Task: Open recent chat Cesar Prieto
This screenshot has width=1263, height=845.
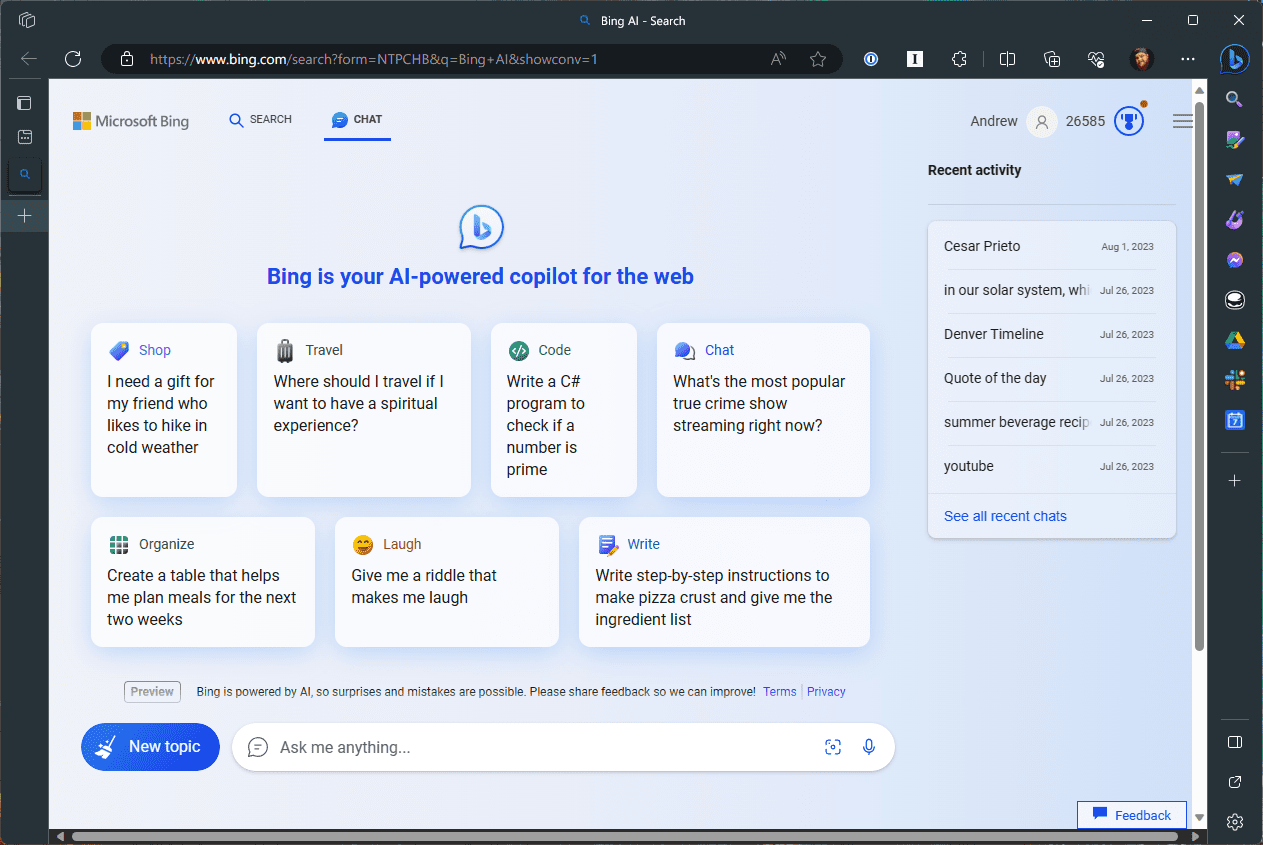Action: (1049, 246)
